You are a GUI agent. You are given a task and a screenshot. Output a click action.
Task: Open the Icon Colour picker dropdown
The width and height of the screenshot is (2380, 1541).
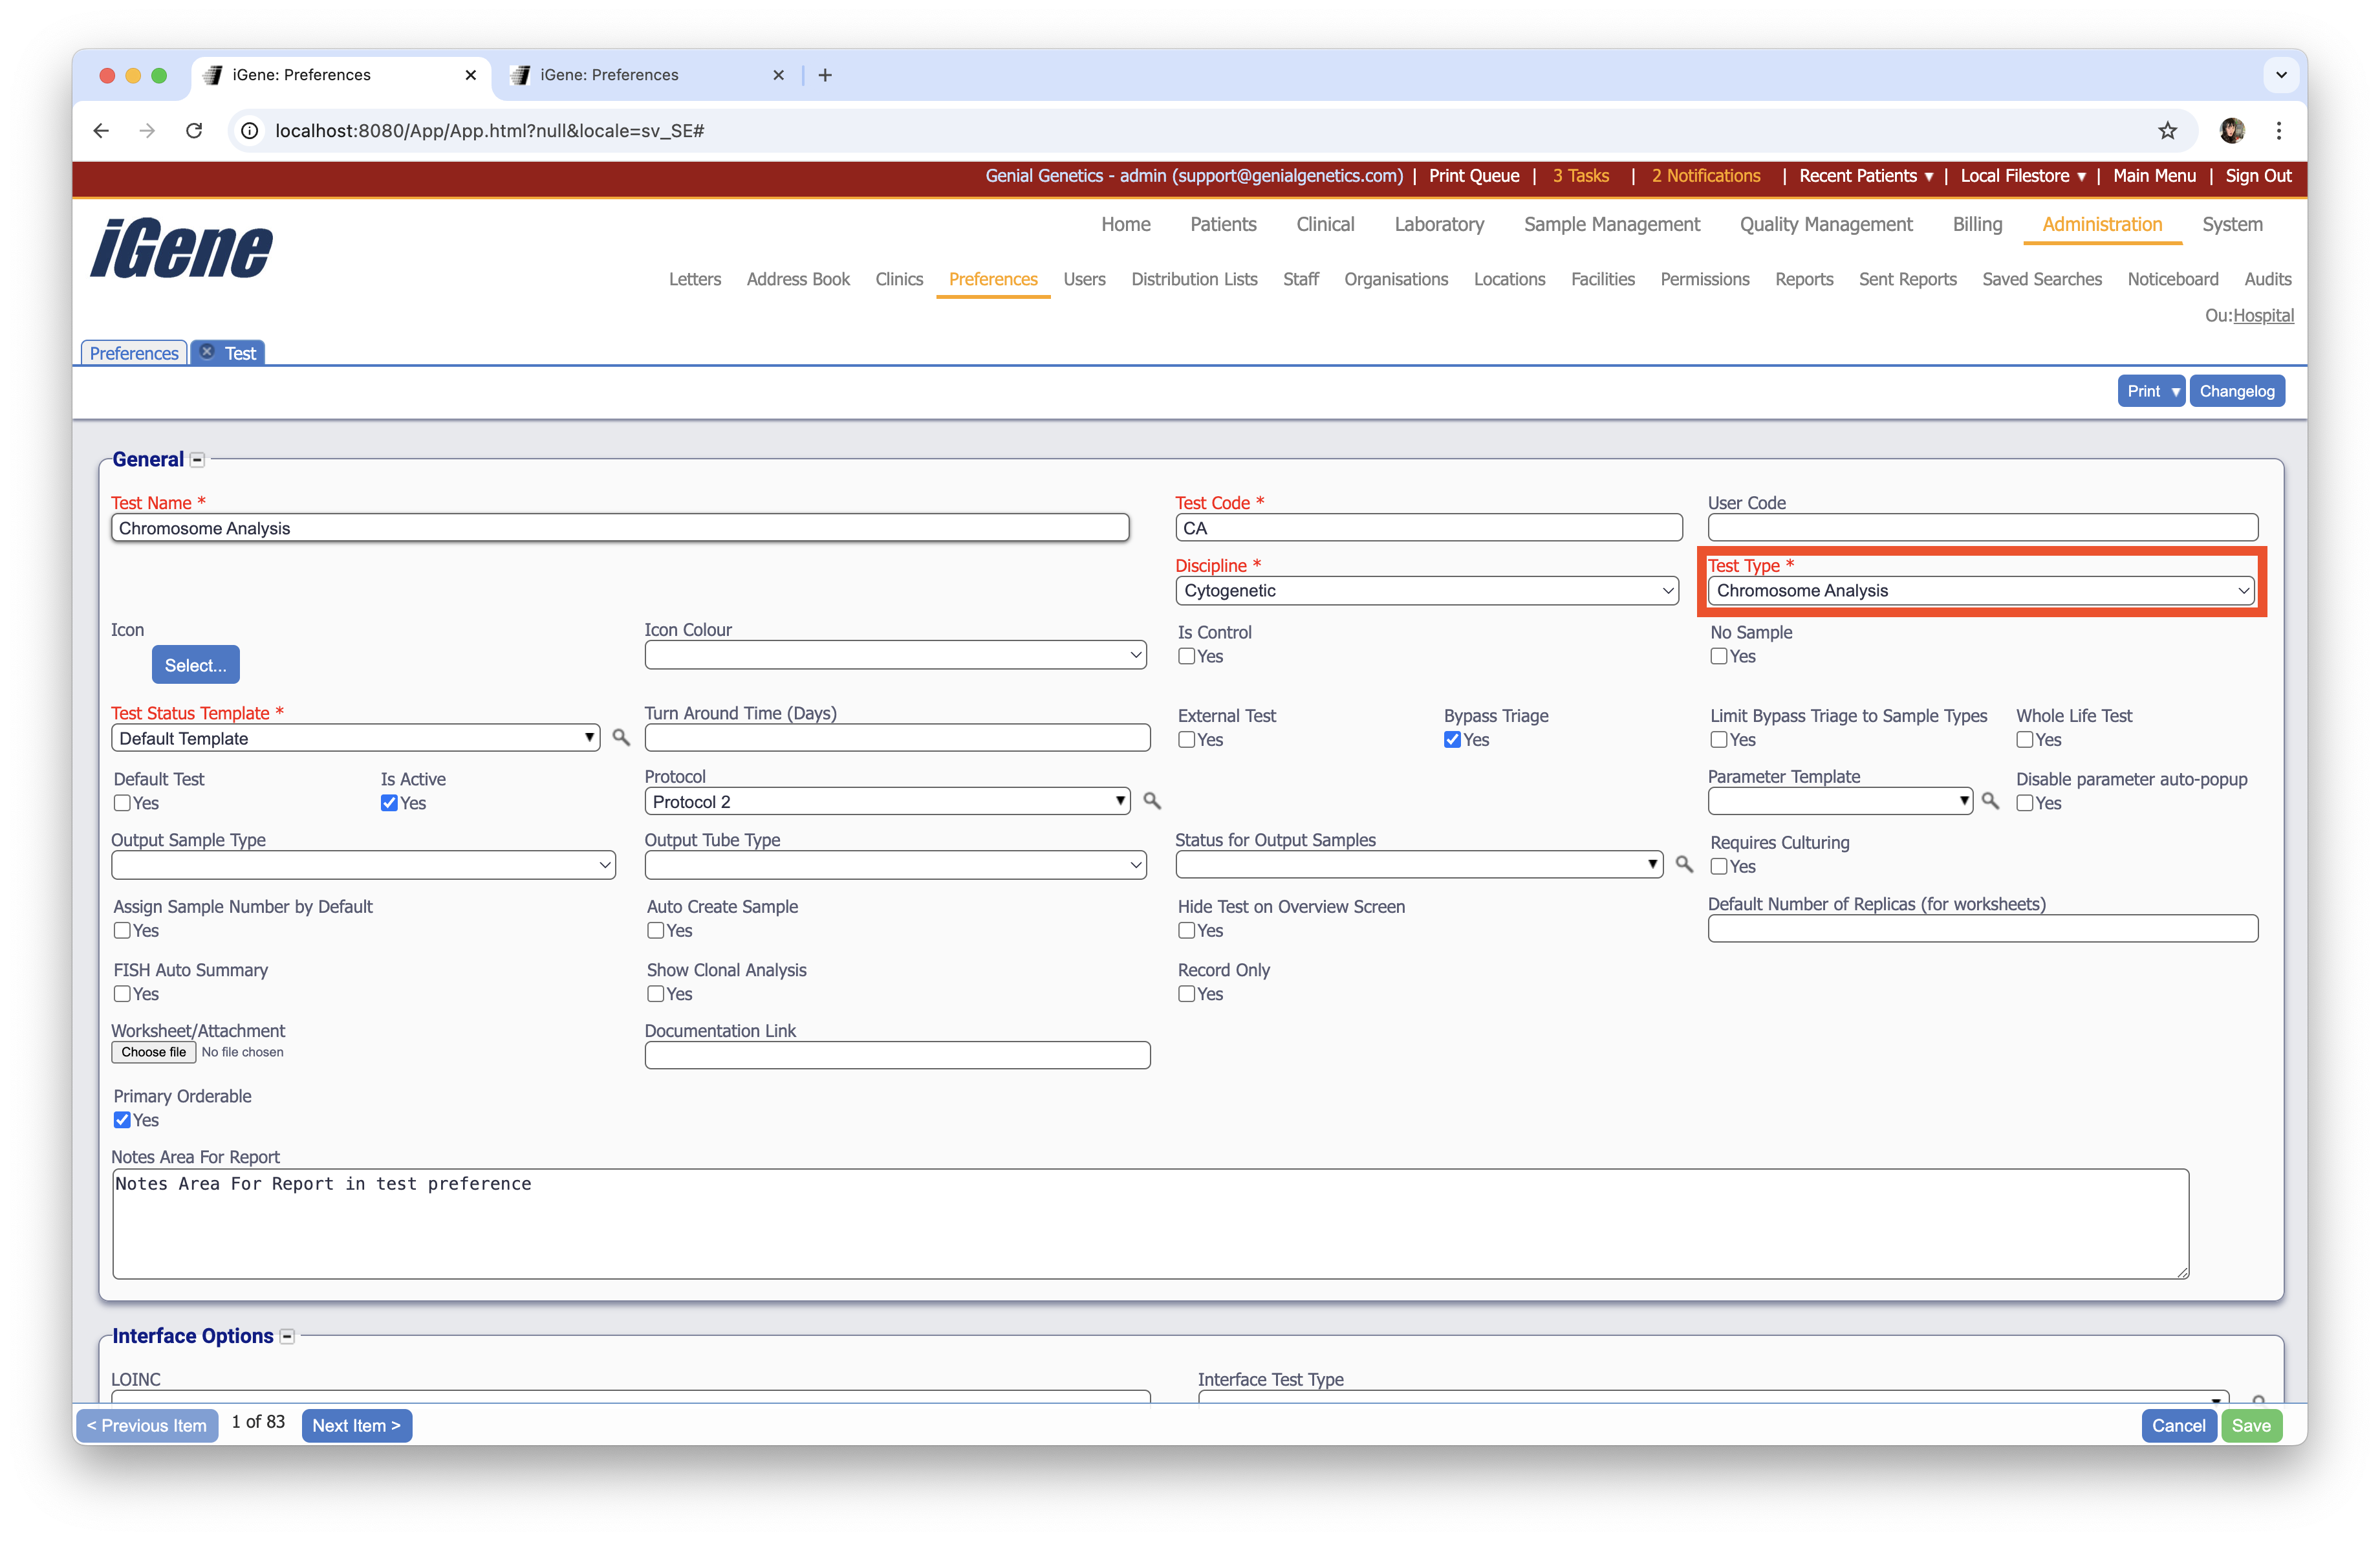tap(895, 655)
